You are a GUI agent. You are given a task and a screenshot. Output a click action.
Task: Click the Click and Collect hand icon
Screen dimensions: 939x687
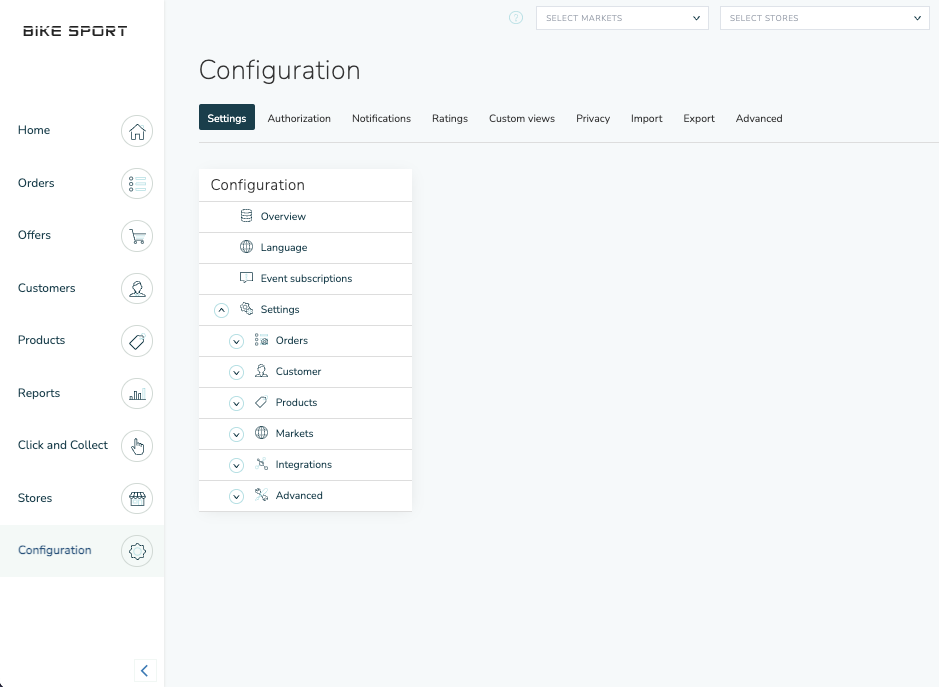(x=137, y=446)
